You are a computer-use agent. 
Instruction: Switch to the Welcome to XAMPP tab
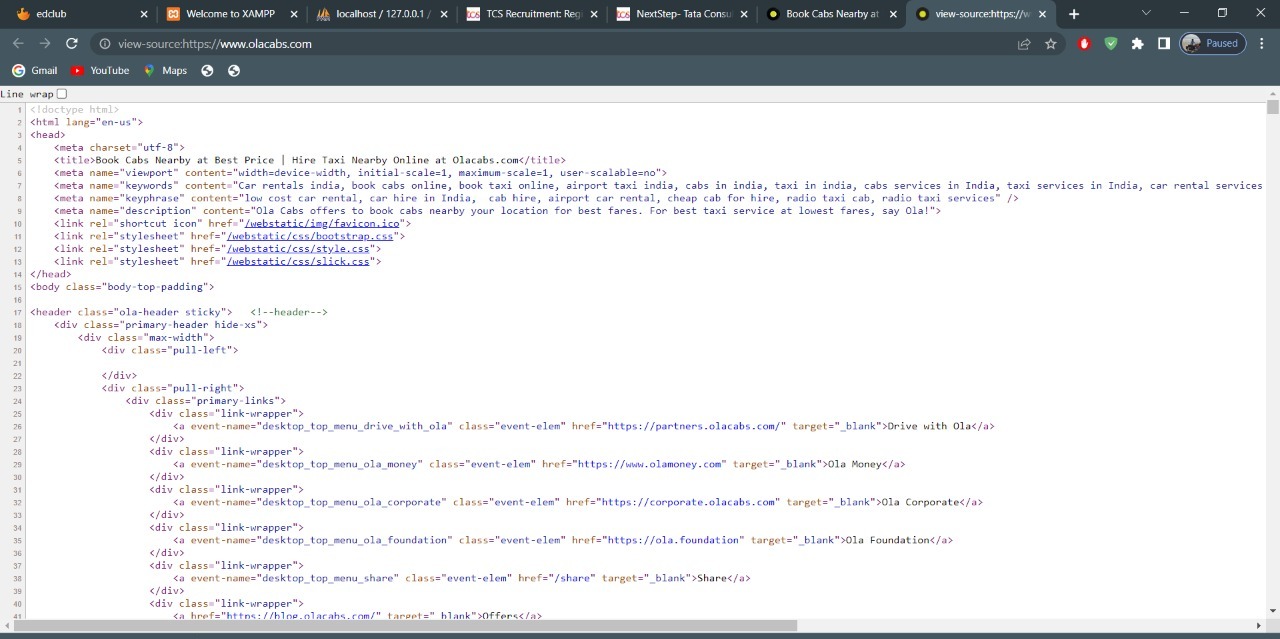[x=232, y=14]
